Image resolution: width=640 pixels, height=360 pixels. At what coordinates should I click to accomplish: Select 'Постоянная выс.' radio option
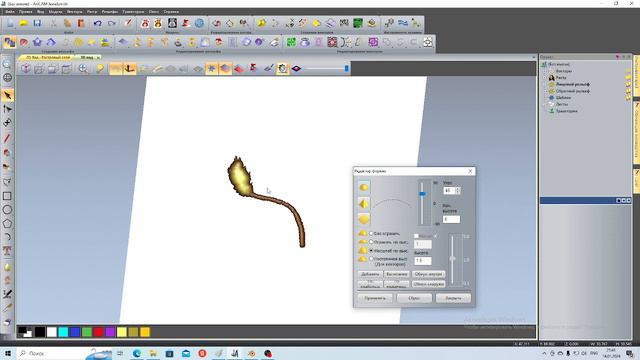tap(371, 259)
